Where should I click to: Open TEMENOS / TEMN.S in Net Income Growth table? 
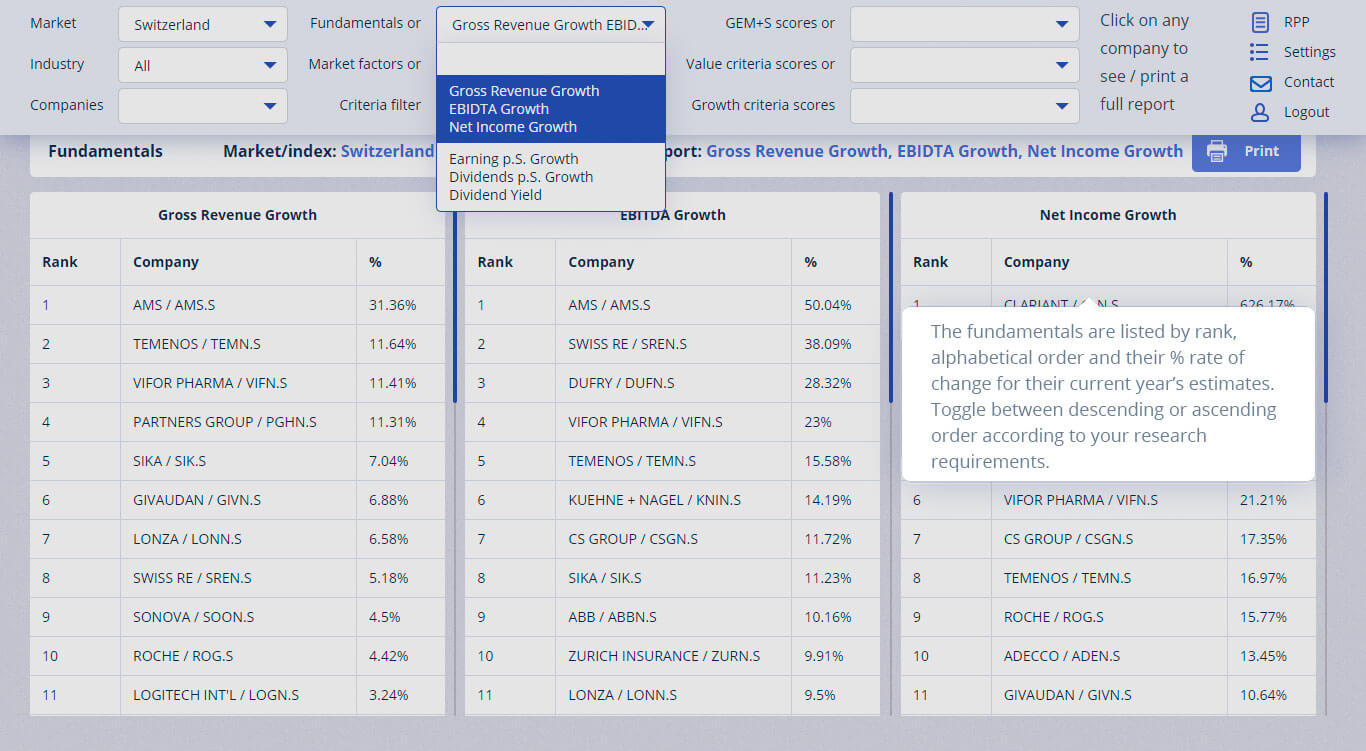coord(1068,578)
